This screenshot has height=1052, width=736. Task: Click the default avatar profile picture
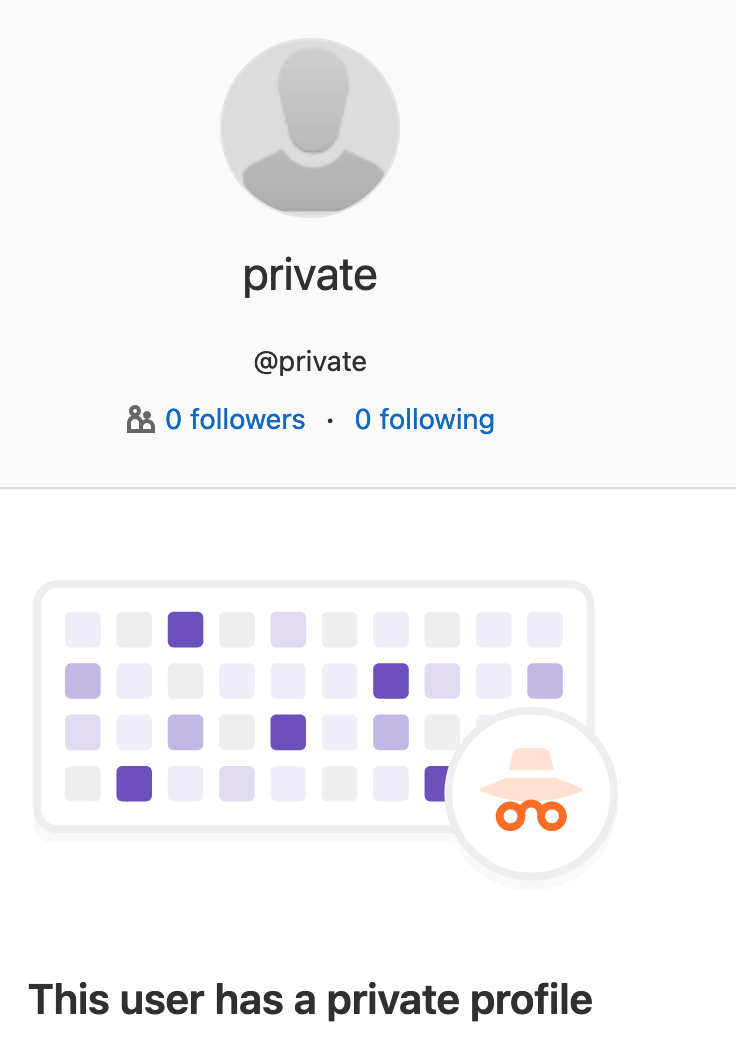click(310, 127)
